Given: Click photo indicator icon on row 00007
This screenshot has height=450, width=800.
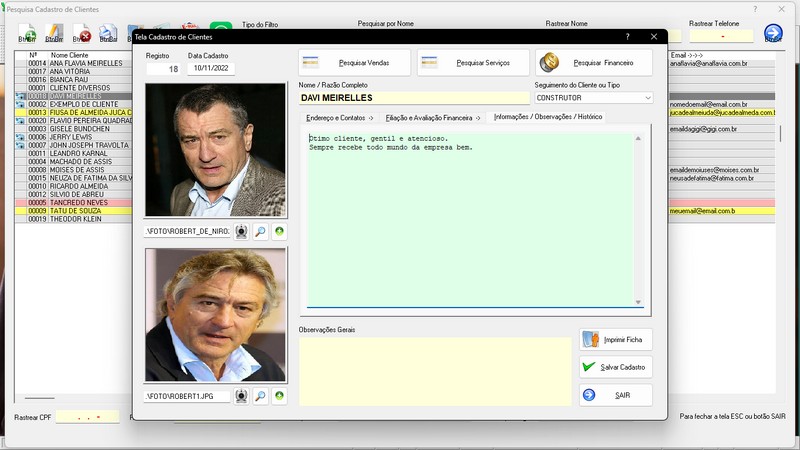Looking at the screenshot, I should pos(20,145).
